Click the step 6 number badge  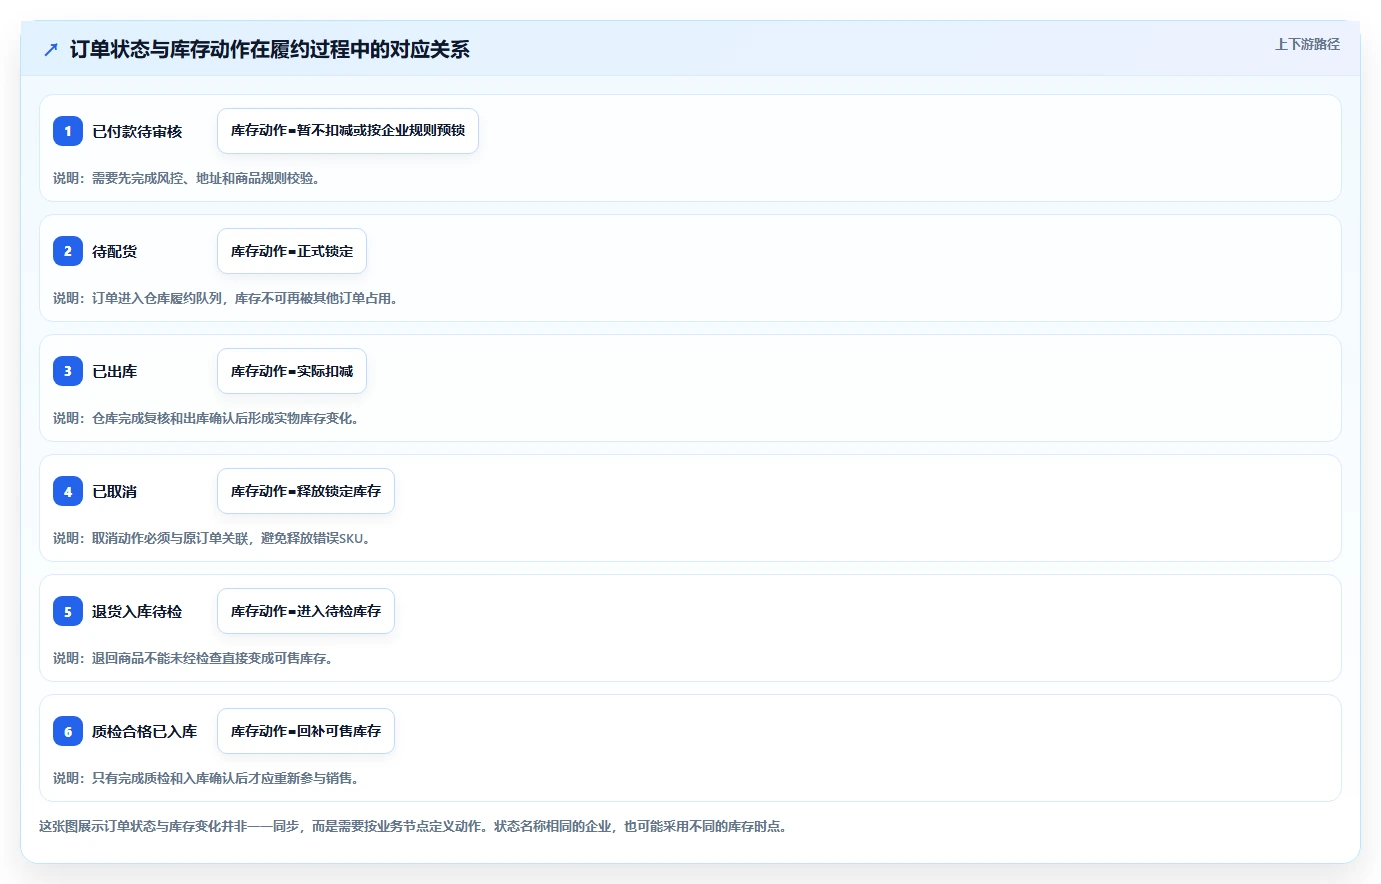[68, 731]
